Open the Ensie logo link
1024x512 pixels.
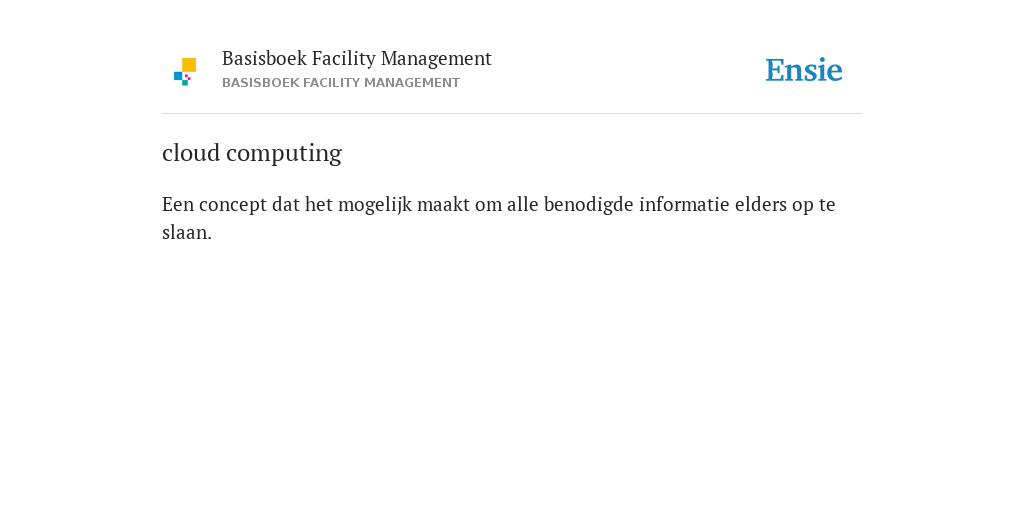tap(804, 70)
